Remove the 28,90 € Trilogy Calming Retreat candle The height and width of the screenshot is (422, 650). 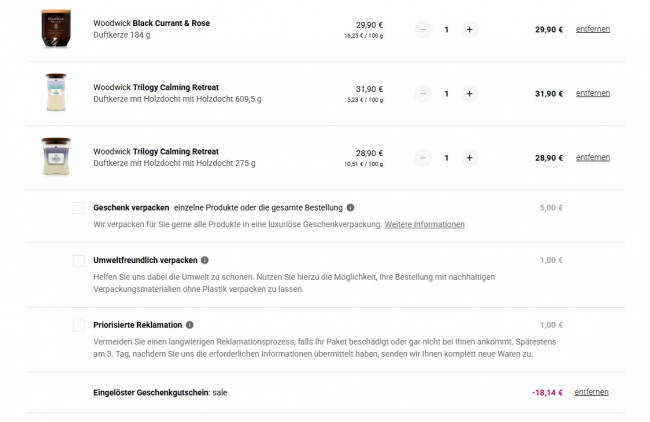pos(592,157)
